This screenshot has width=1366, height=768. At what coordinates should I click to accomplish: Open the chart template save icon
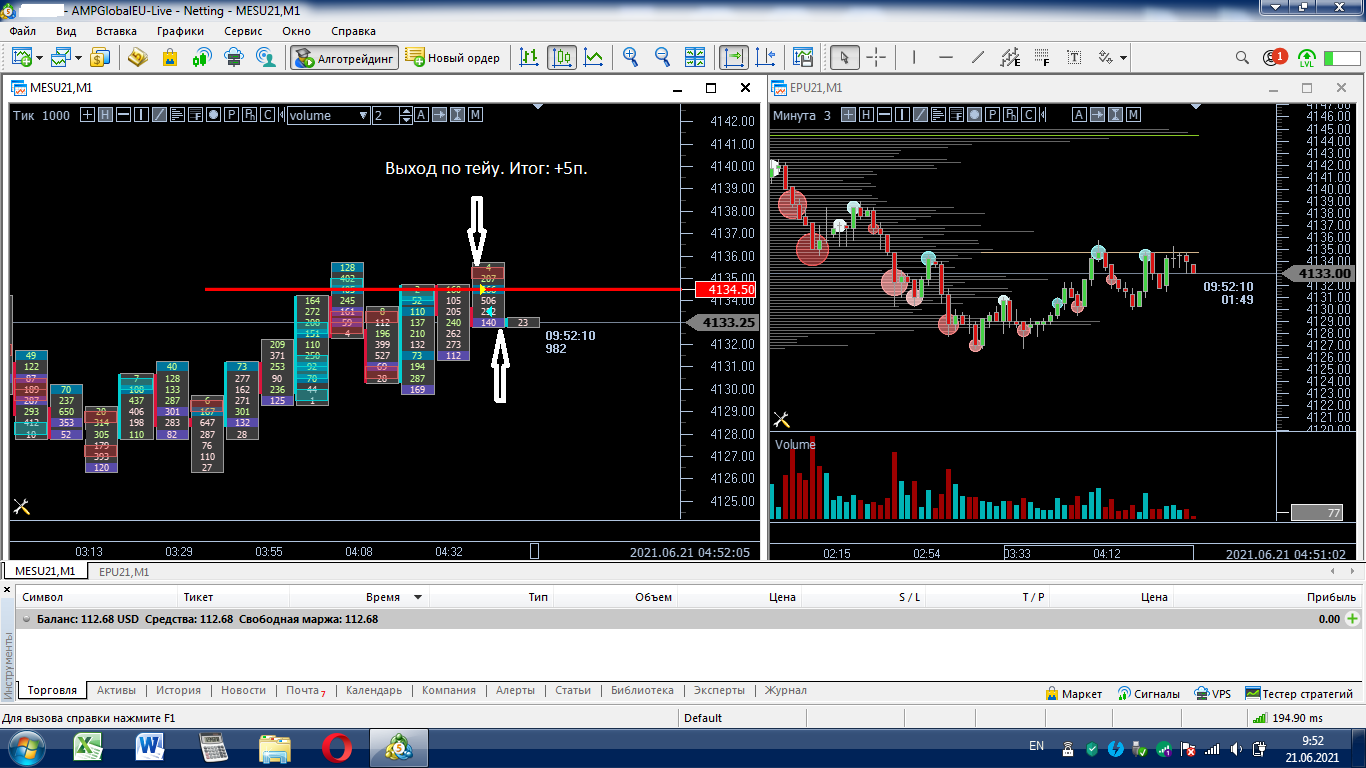point(803,57)
